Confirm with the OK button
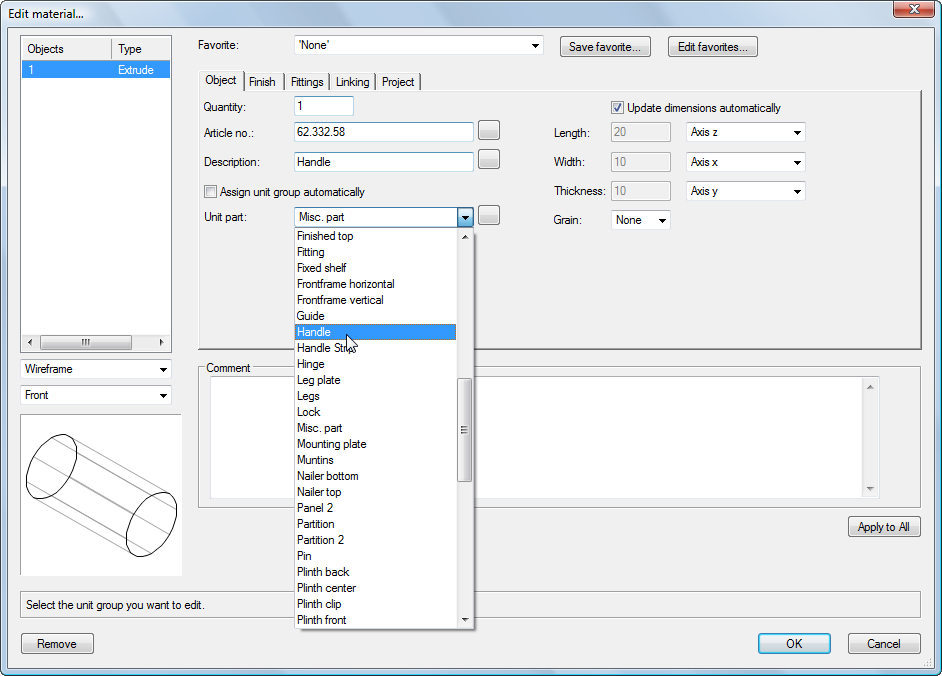The width and height of the screenshot is (942, 676). [794, 644]
